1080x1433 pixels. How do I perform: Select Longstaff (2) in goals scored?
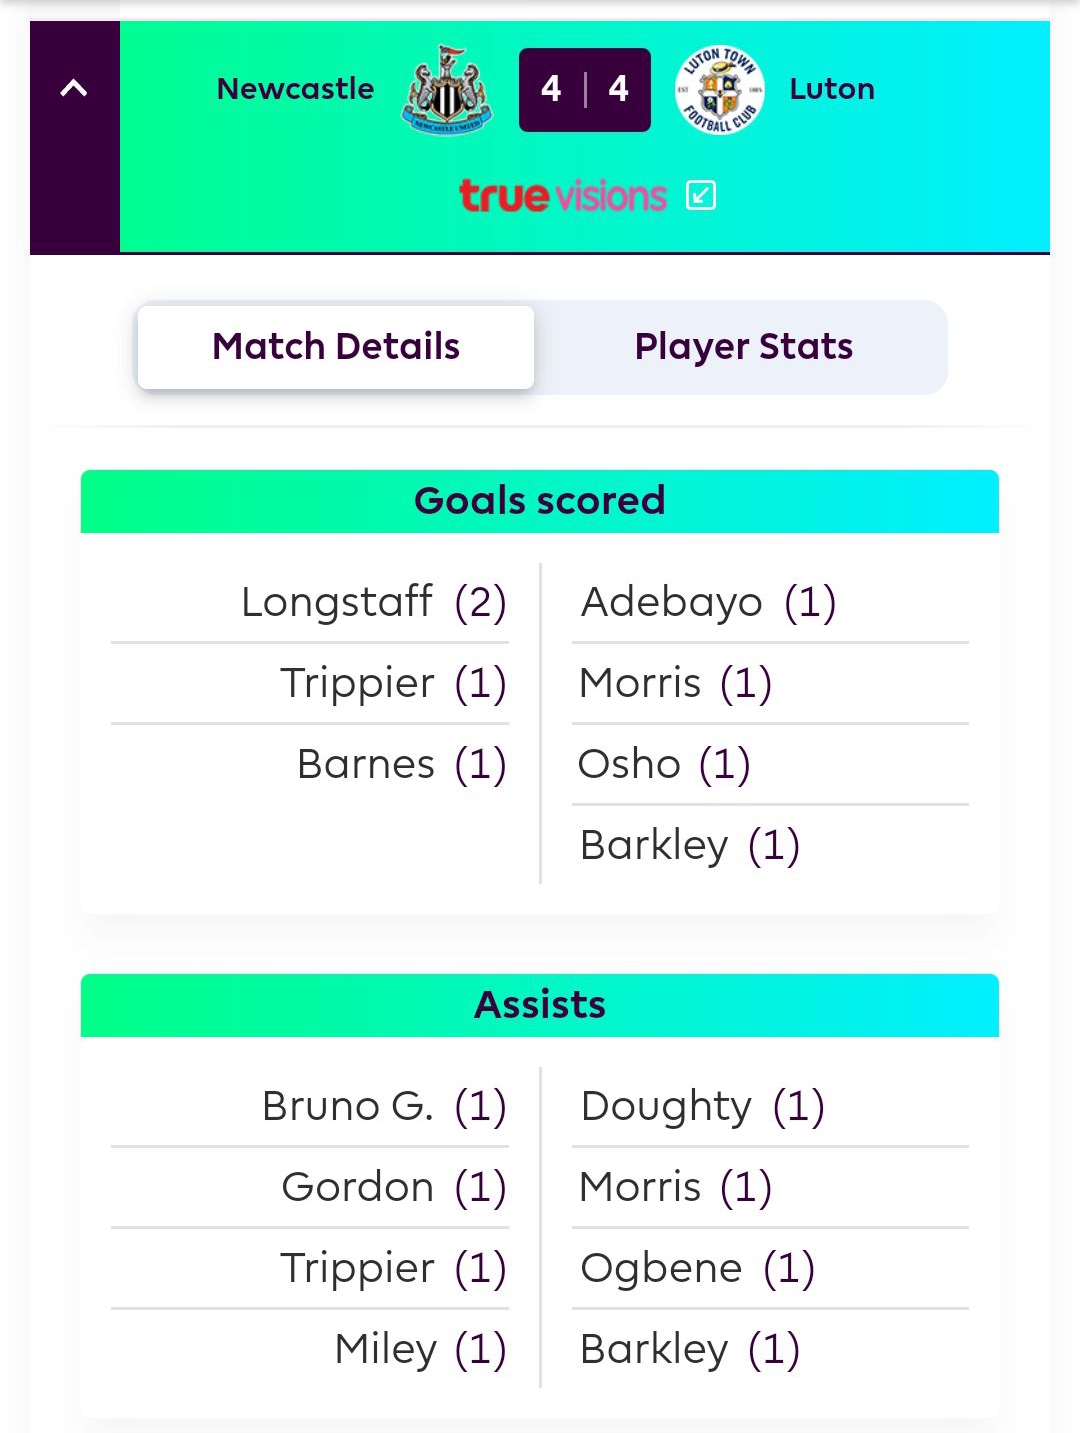pyautogui.click(x=374, y=602)
